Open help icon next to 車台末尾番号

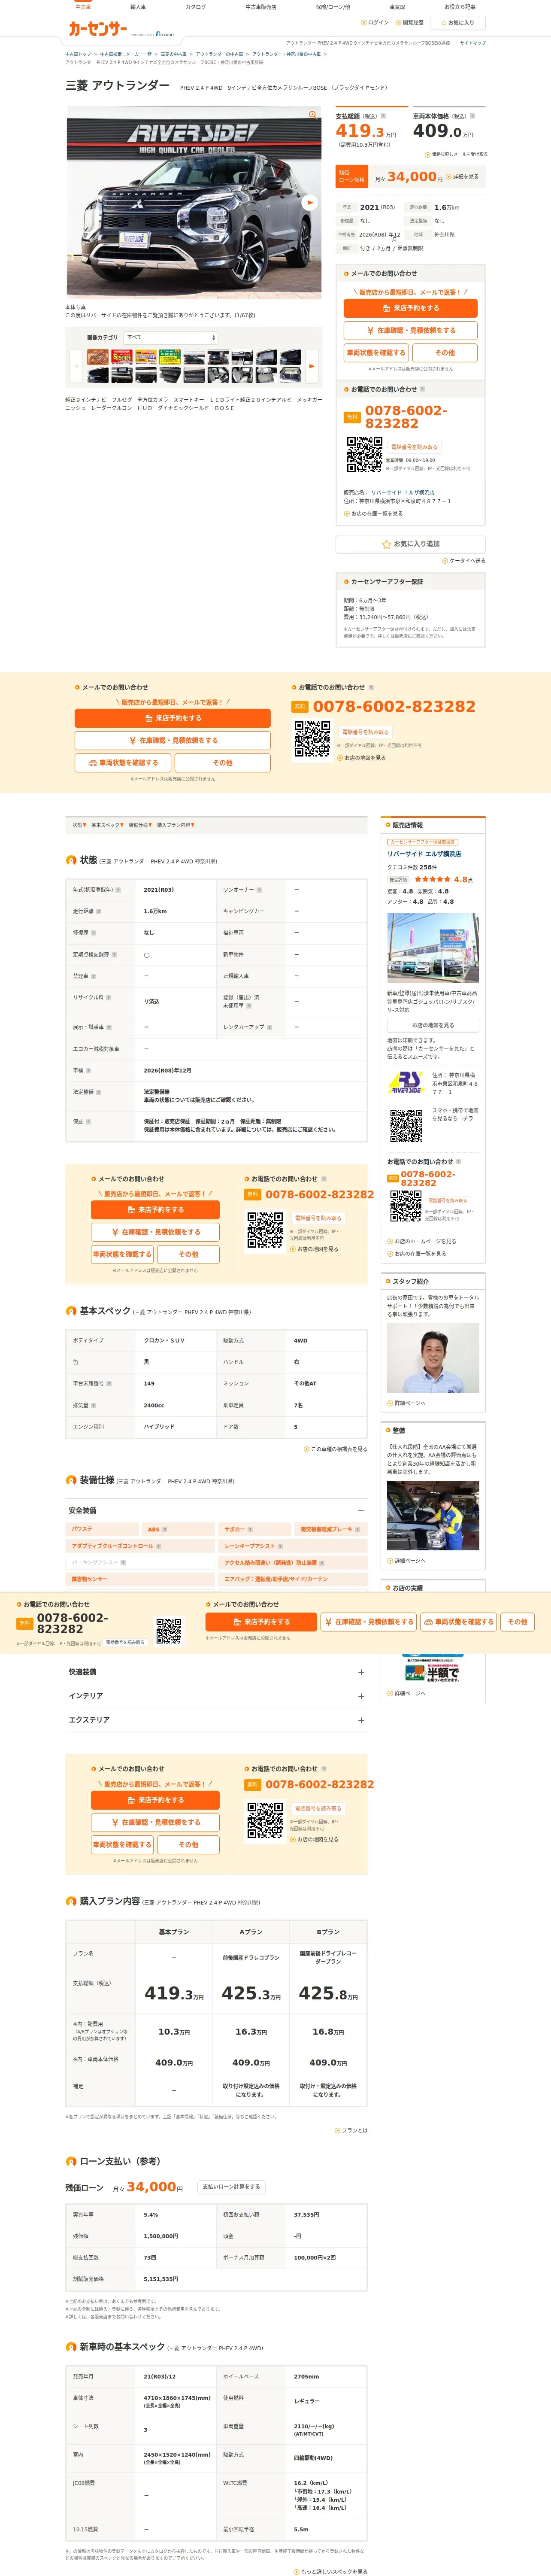[109, 1384]
